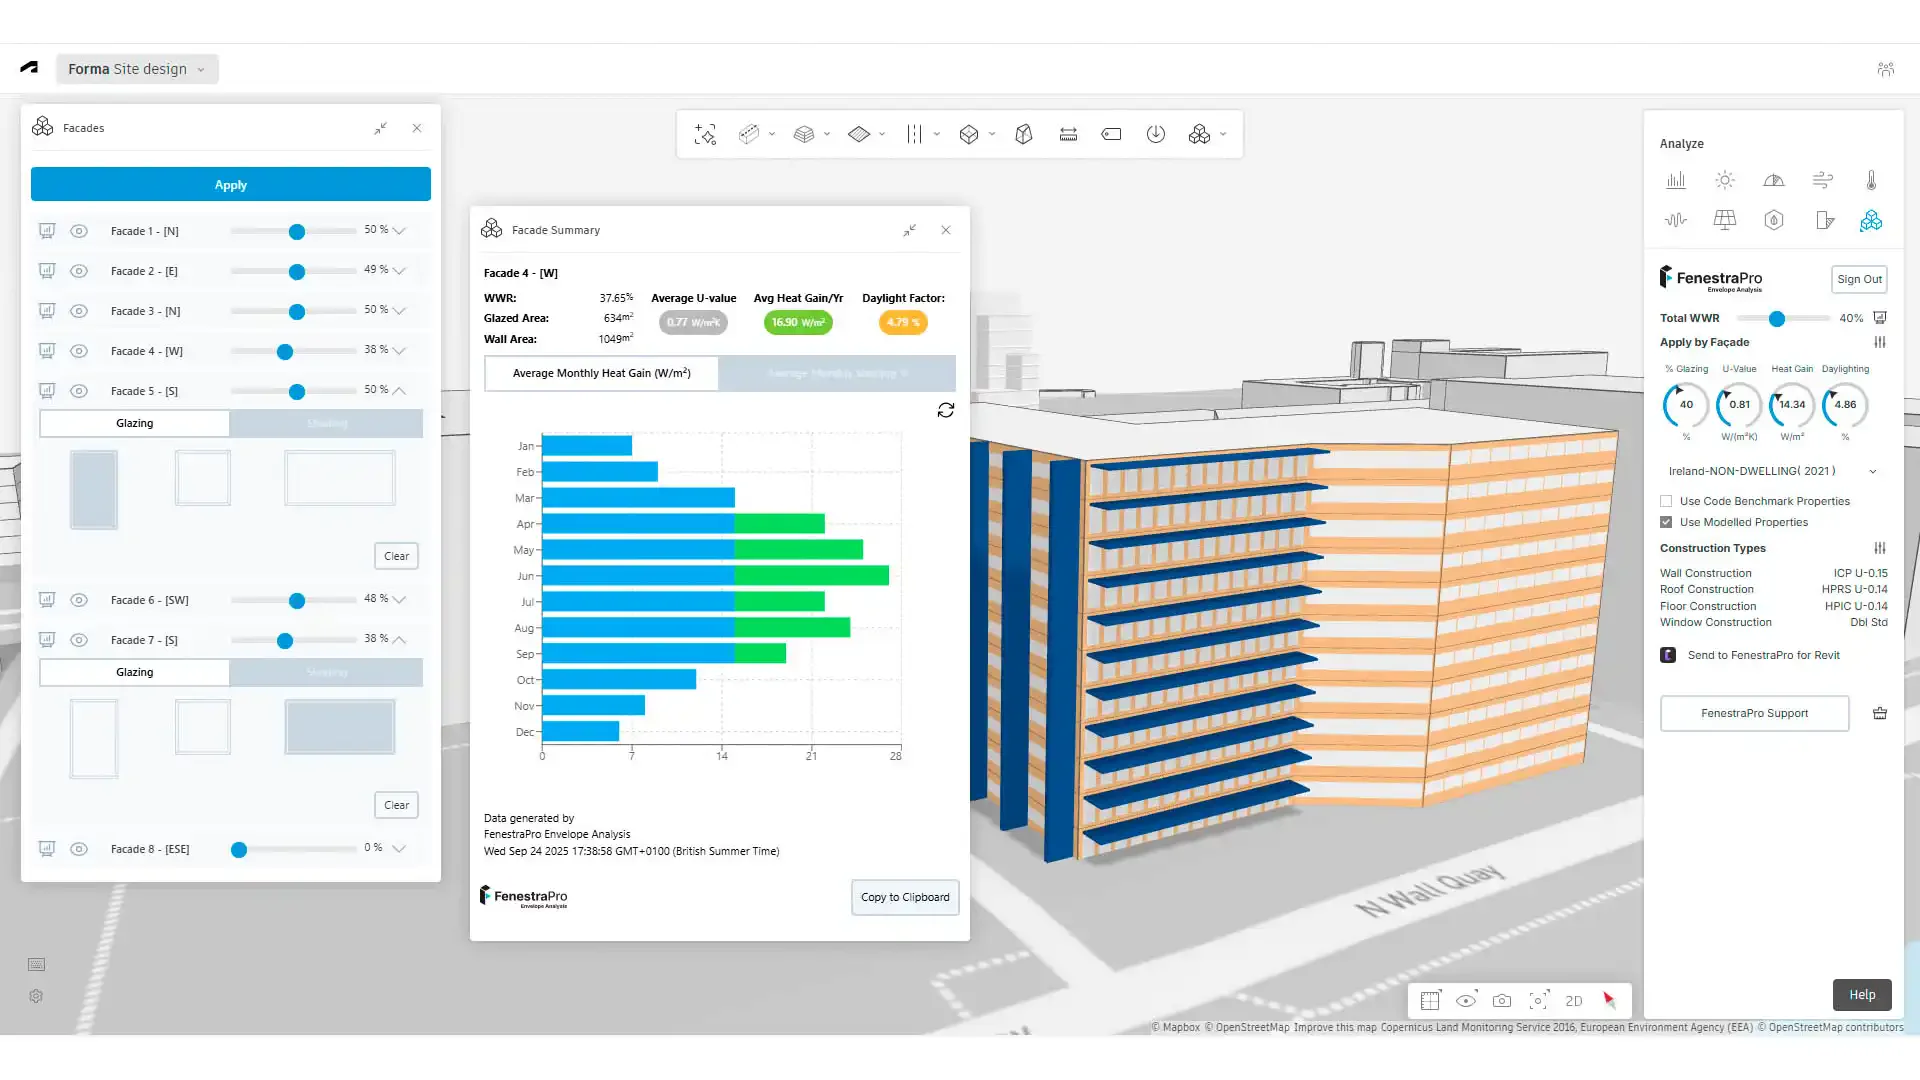Switch to the greyed second chart tab
The width and height of the screenshot is (1920, 1080).
click(x=837, y=373)
